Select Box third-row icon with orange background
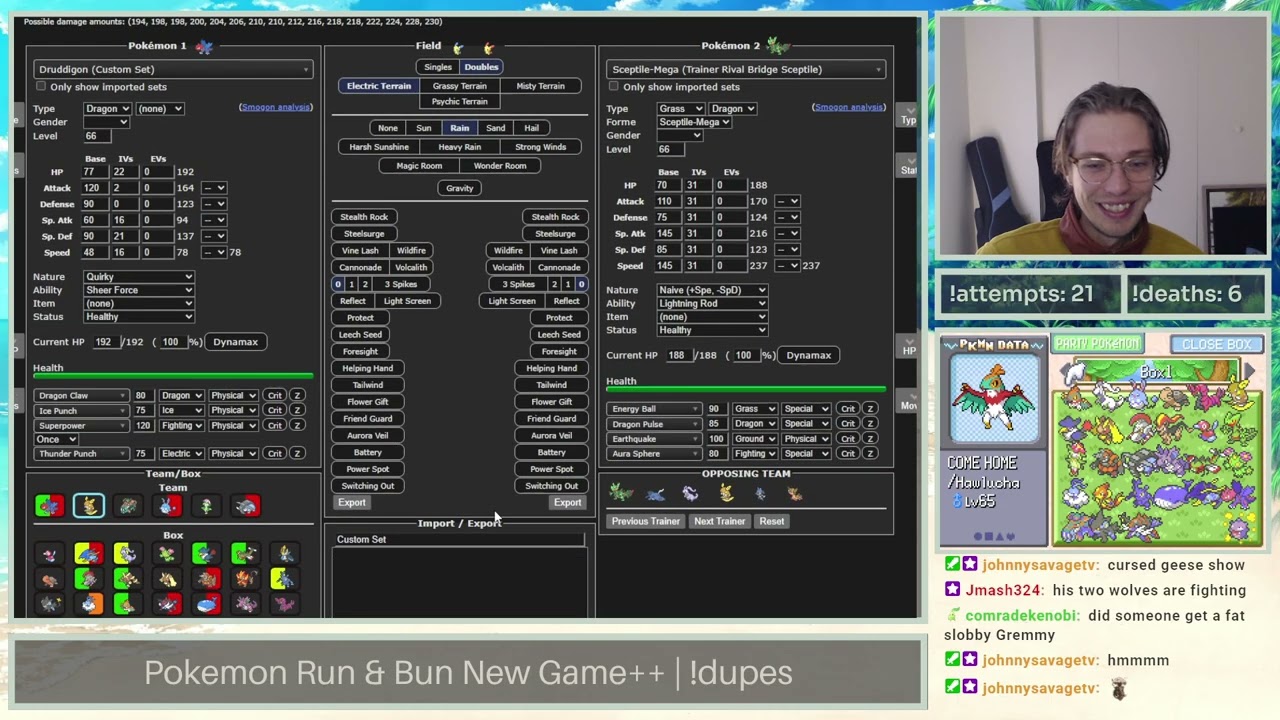 coord(88,604)
